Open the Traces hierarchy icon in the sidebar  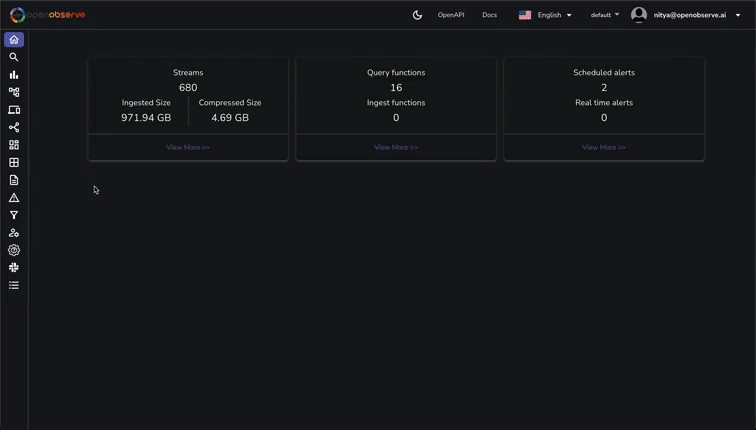tap(14, 92)
